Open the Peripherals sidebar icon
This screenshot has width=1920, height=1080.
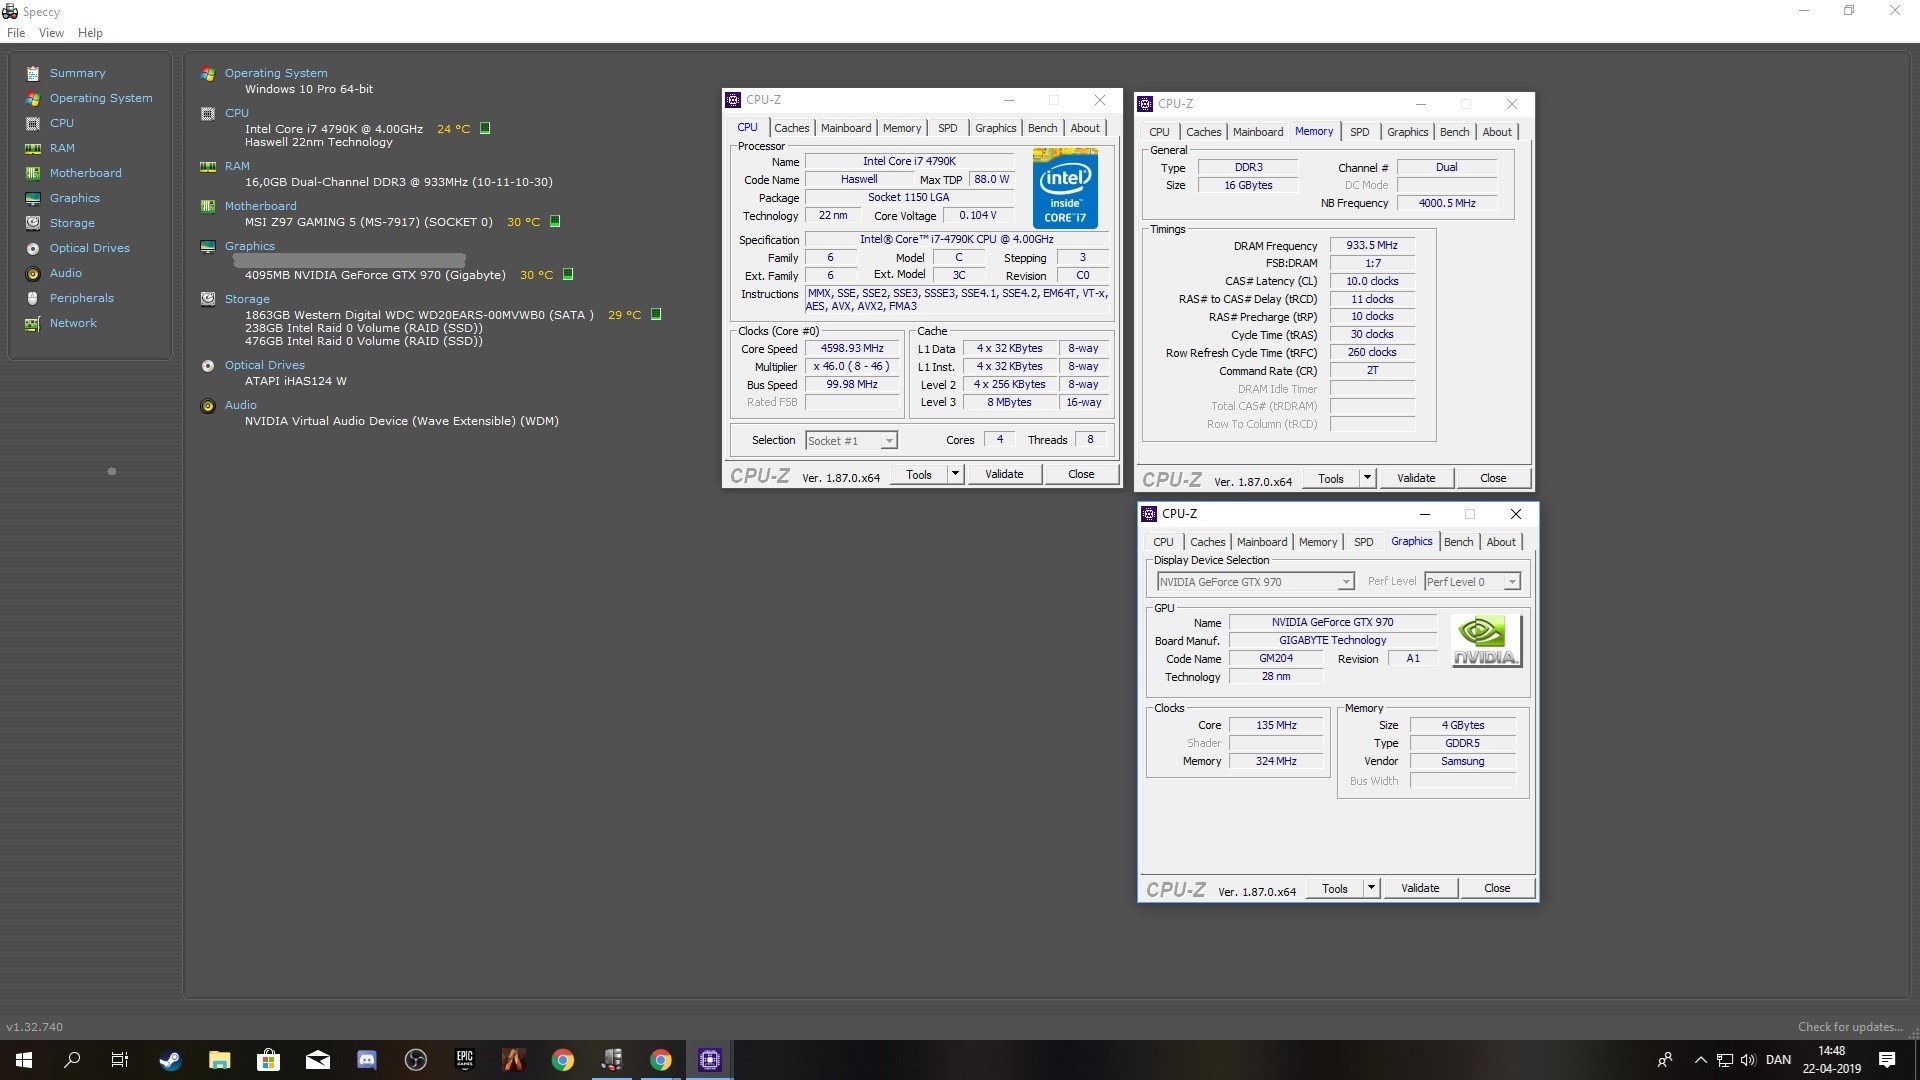click(33, 298)
